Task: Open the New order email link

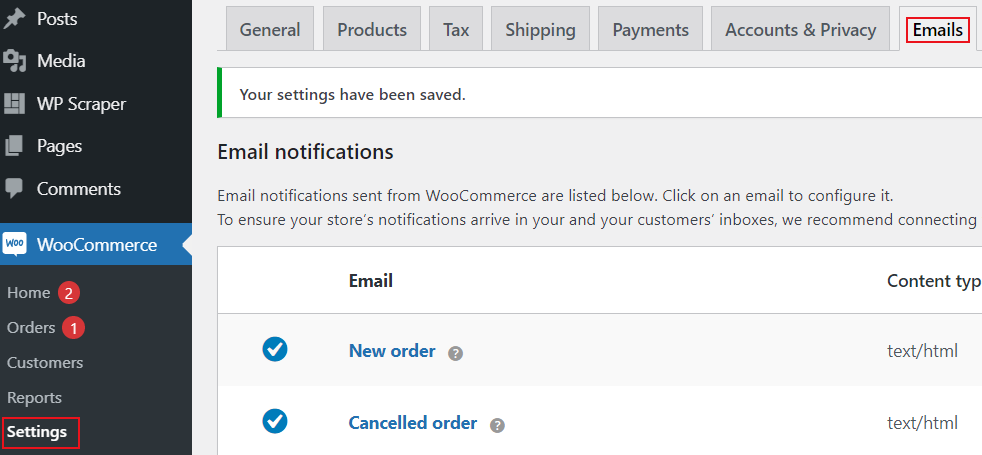Action: [x=392, y=351]
